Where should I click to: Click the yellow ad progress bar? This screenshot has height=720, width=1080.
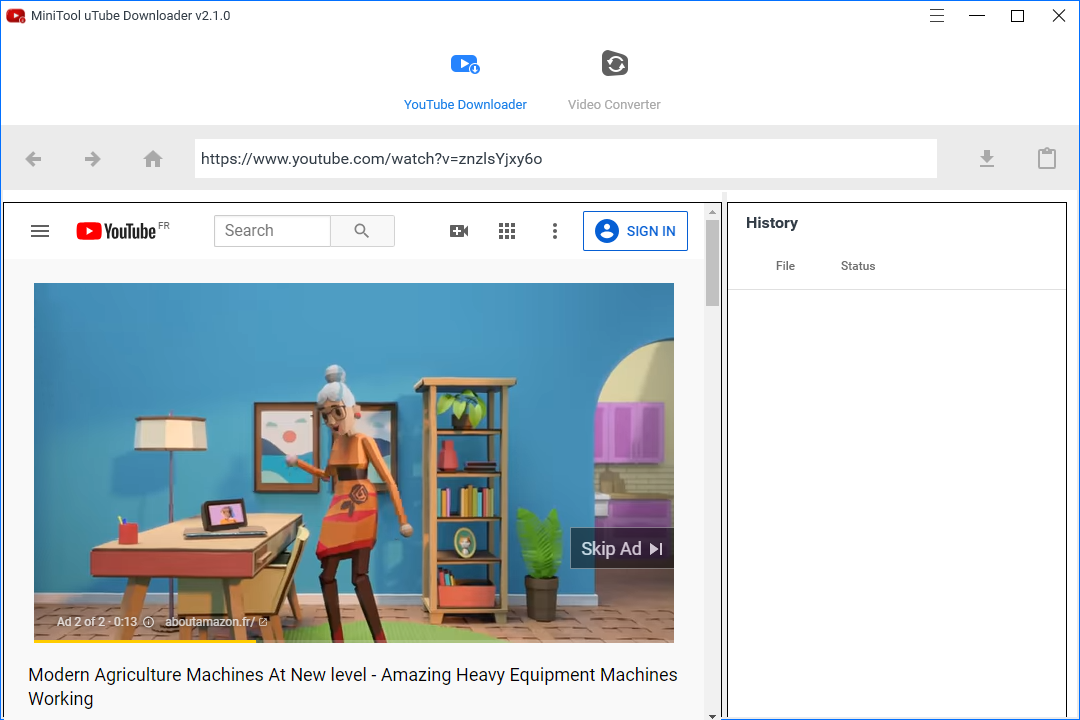click(145, 641)
